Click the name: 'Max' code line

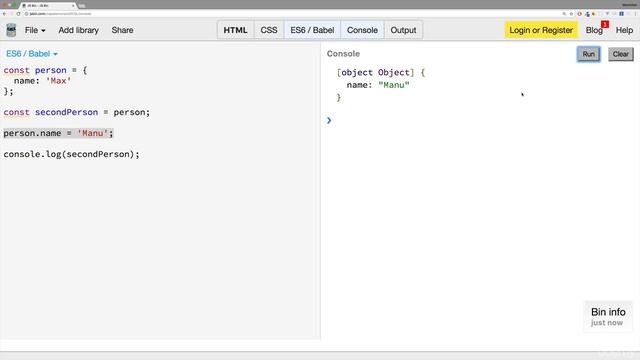[42, 81]
